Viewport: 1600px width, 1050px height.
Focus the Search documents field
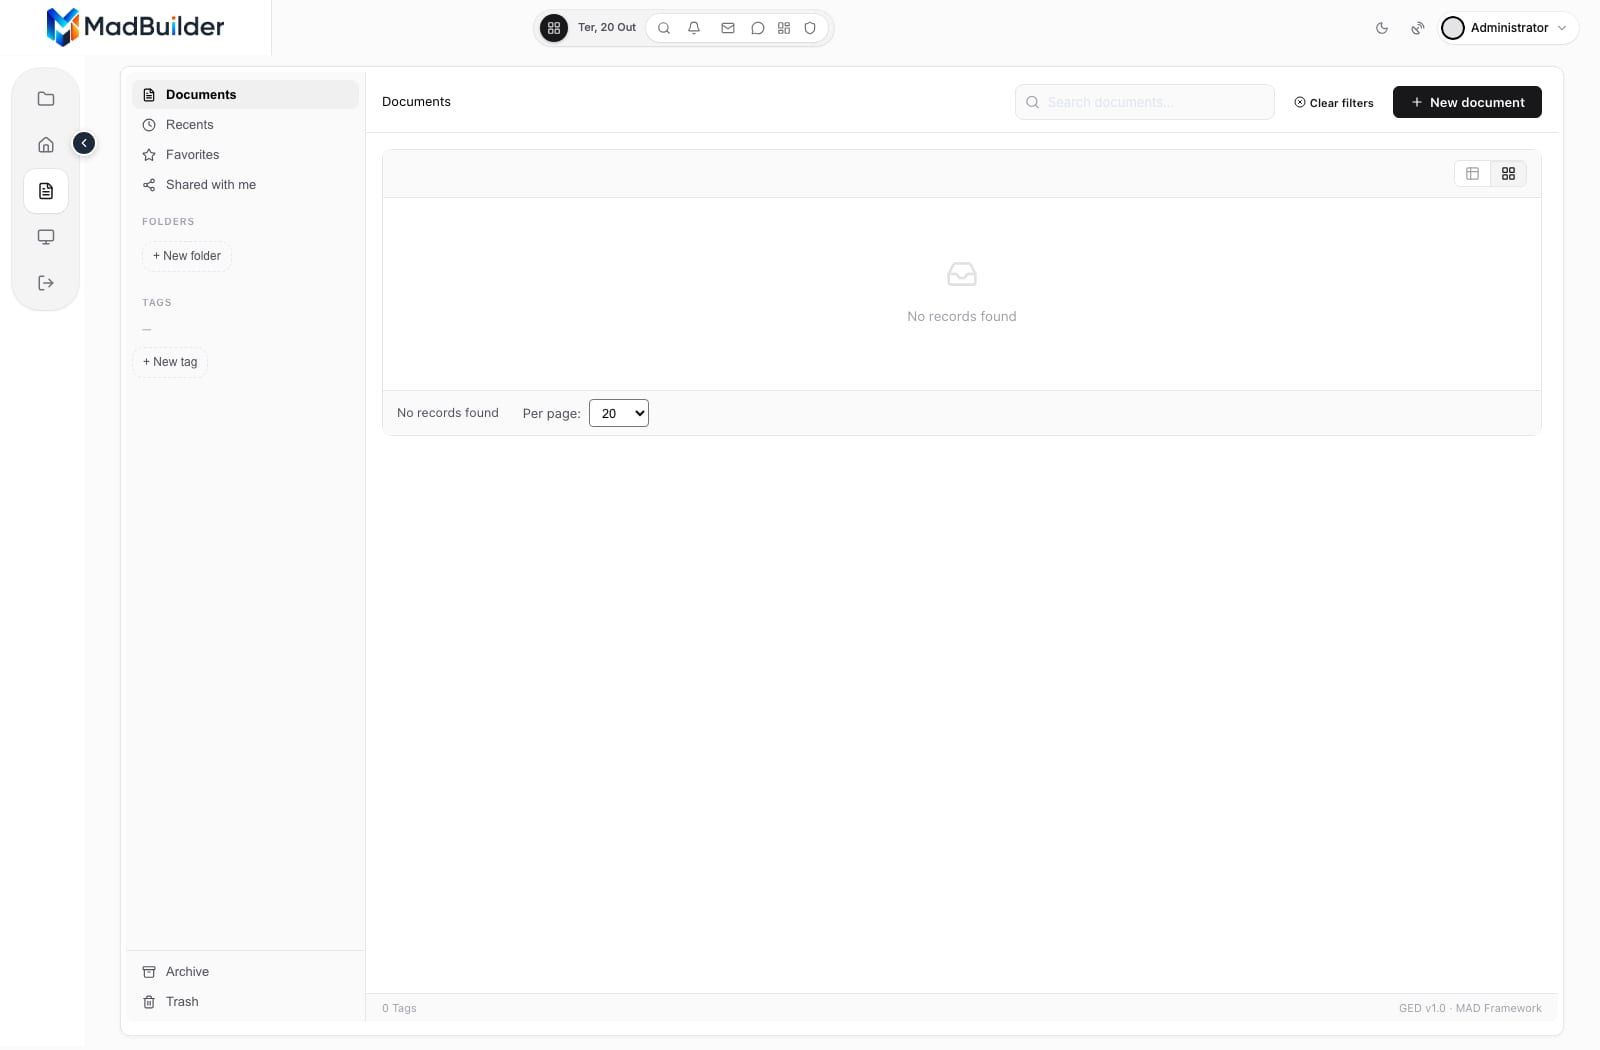(x=1145, y=102)
